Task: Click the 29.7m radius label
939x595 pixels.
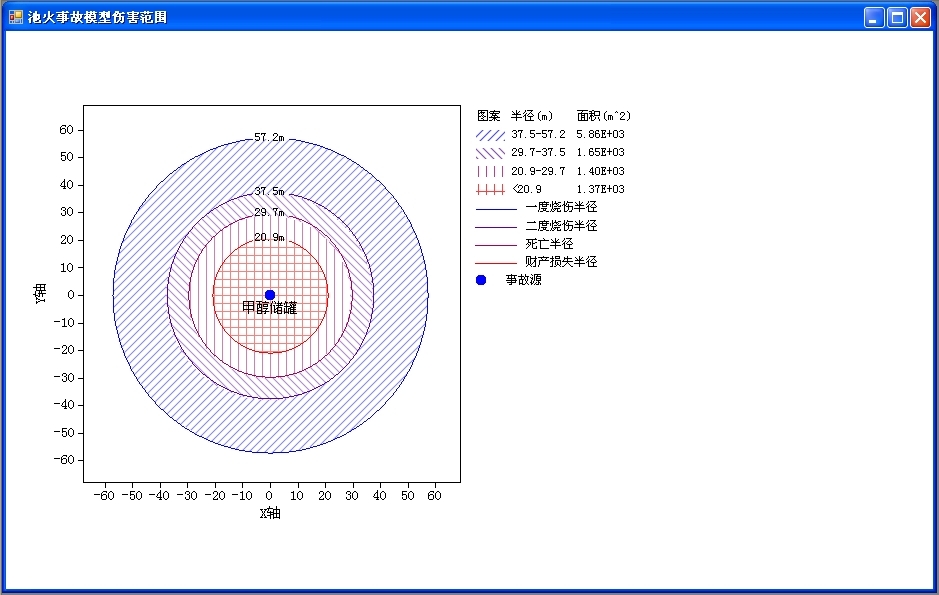Action: [269, 212]
